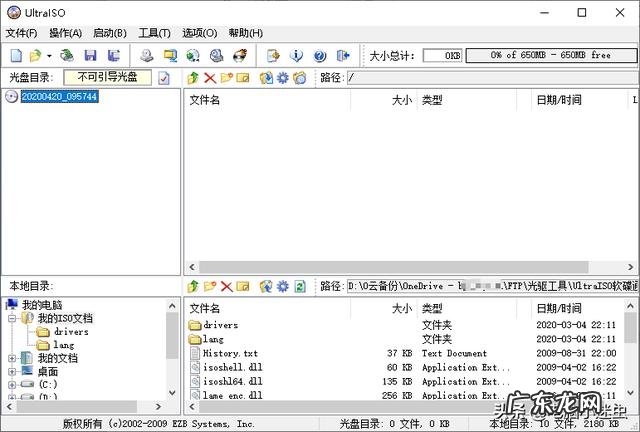Open the 工具(T) menu
Viewport: 640px width, 432px height.
tap(154, 33)
